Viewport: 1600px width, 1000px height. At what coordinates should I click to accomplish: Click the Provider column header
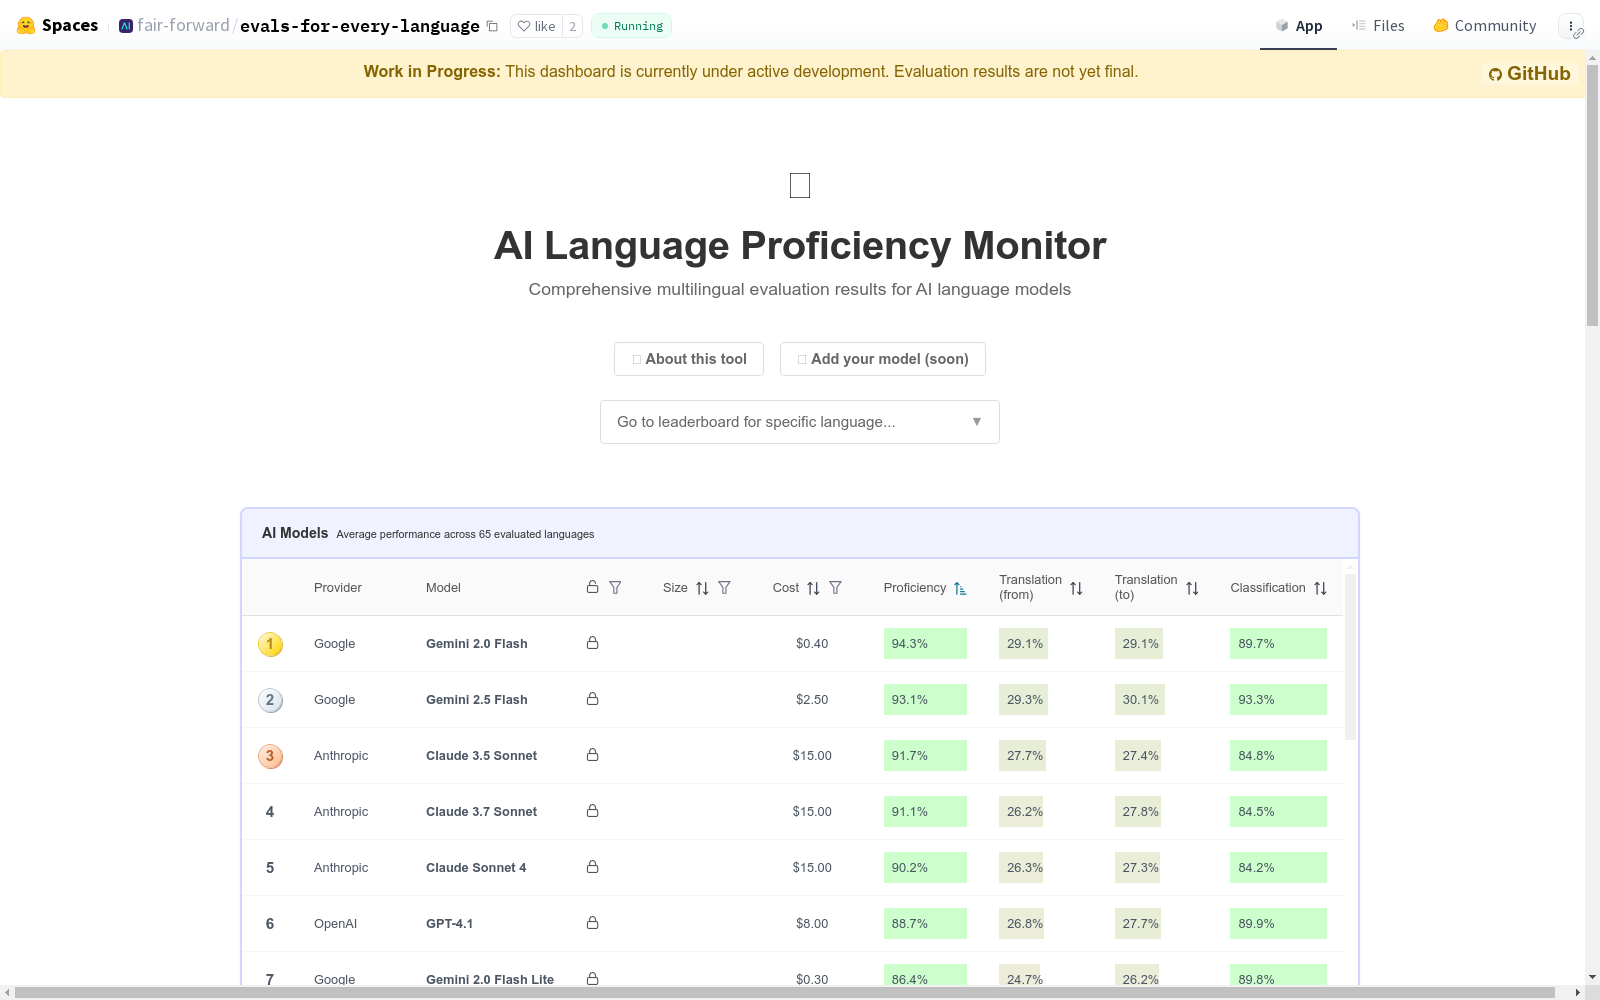[x=338, y=588]
